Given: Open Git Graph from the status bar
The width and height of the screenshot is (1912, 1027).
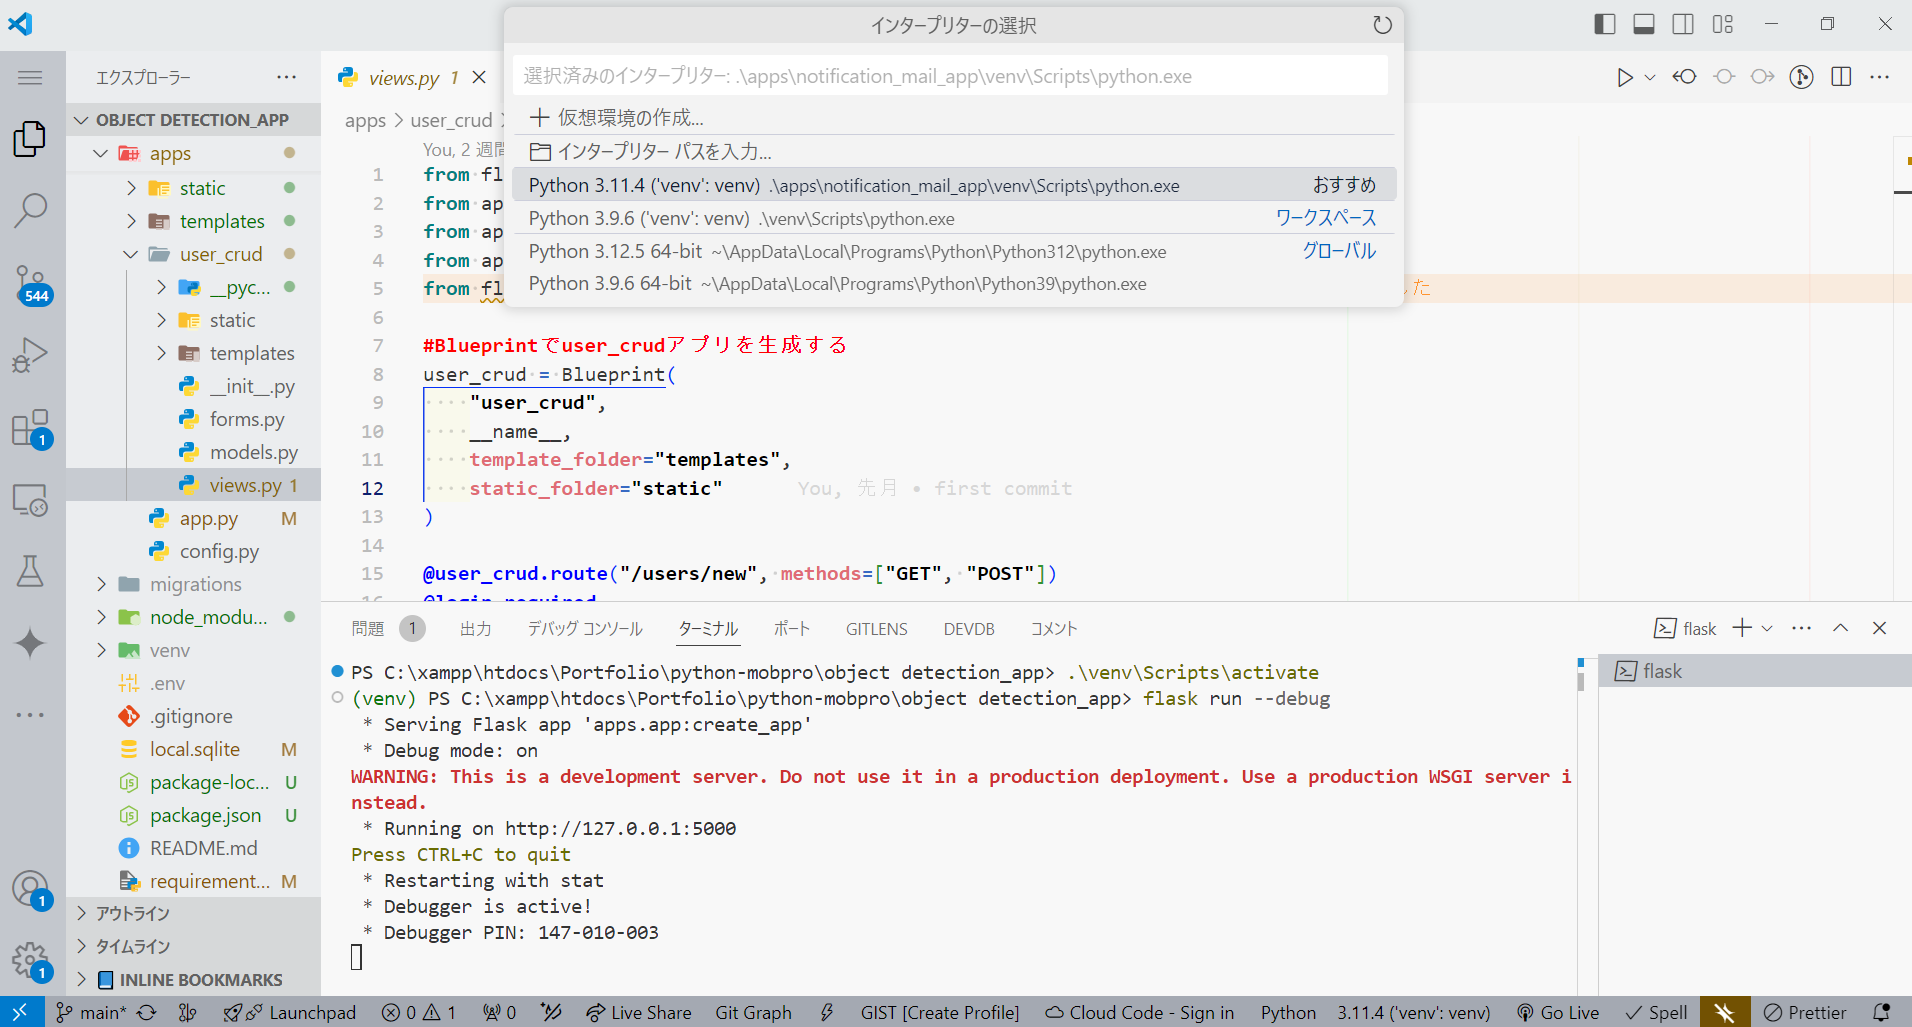Looking at the screenshot, I should coord(753,1012).
